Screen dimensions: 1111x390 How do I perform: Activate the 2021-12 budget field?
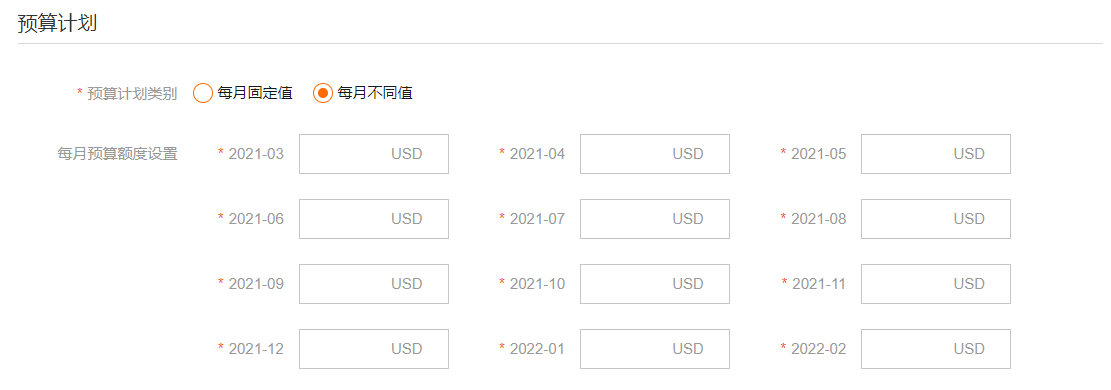(x=374, y=349)
